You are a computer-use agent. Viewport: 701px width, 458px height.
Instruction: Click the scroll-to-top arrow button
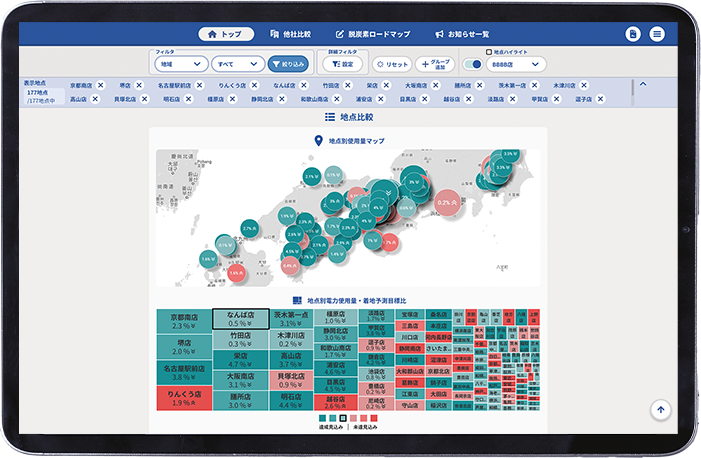pos(660,409)
